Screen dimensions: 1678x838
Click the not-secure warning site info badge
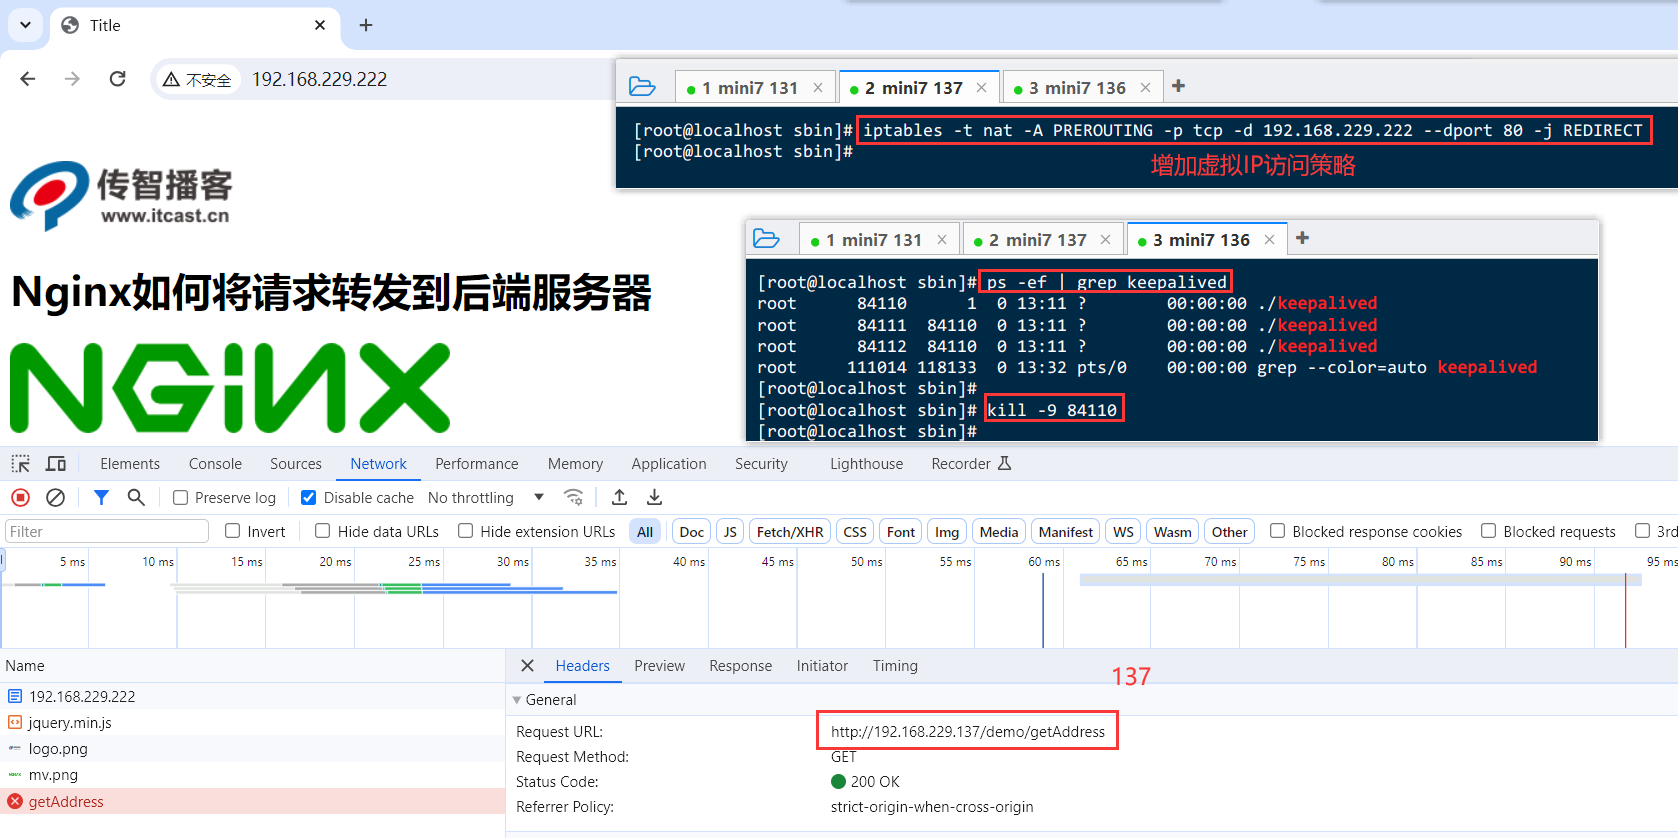point(198,80)
